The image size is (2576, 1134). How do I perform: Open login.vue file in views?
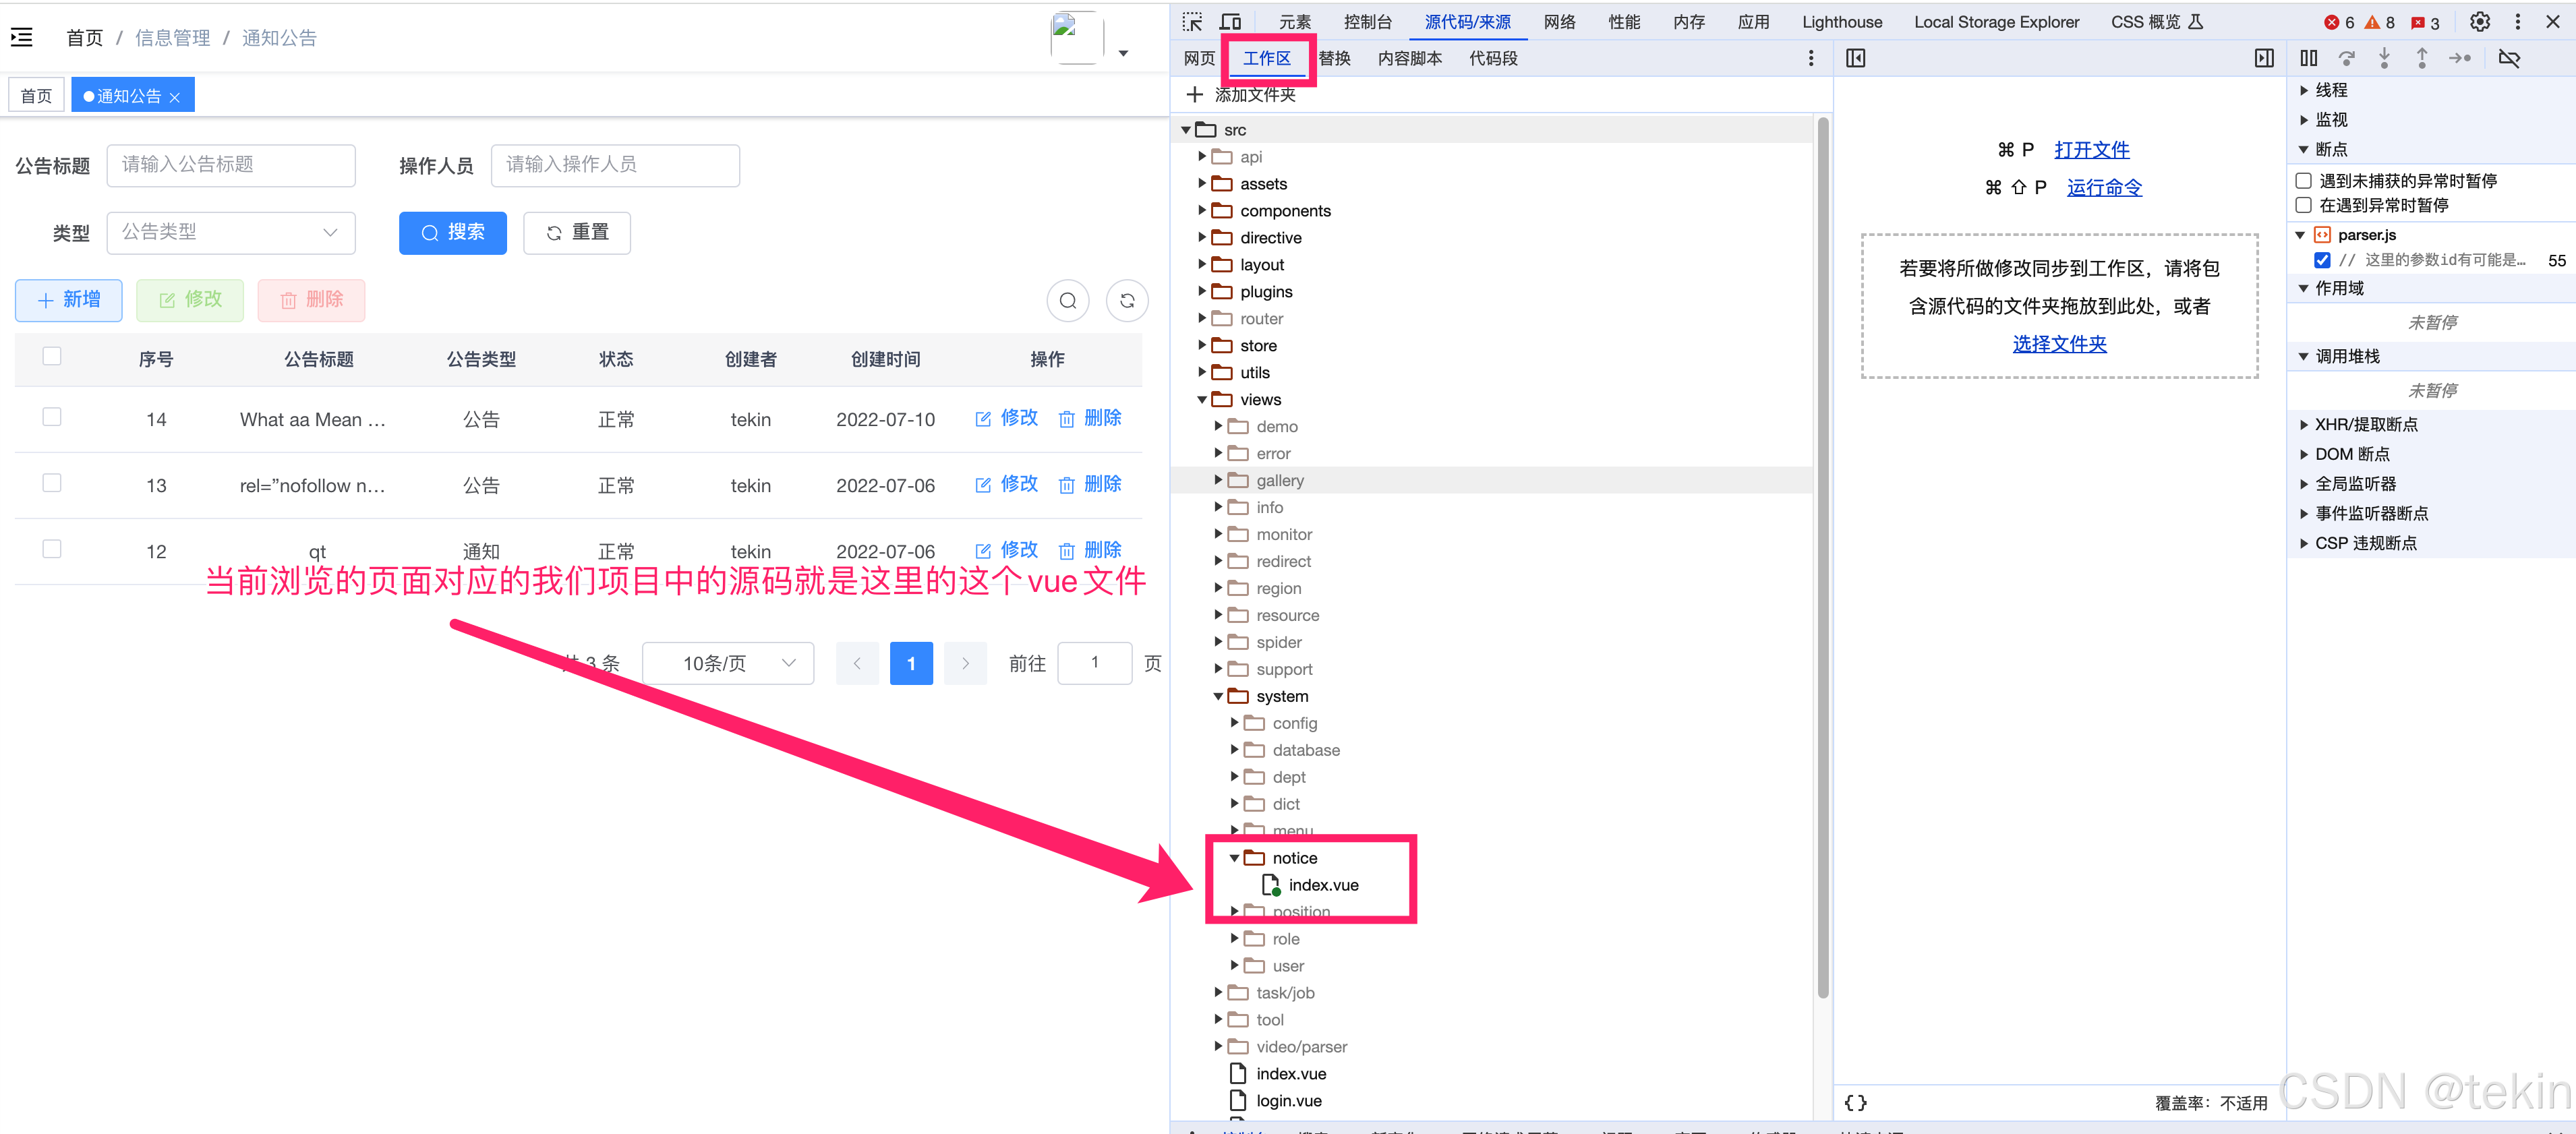[x=1288, y=1101]
